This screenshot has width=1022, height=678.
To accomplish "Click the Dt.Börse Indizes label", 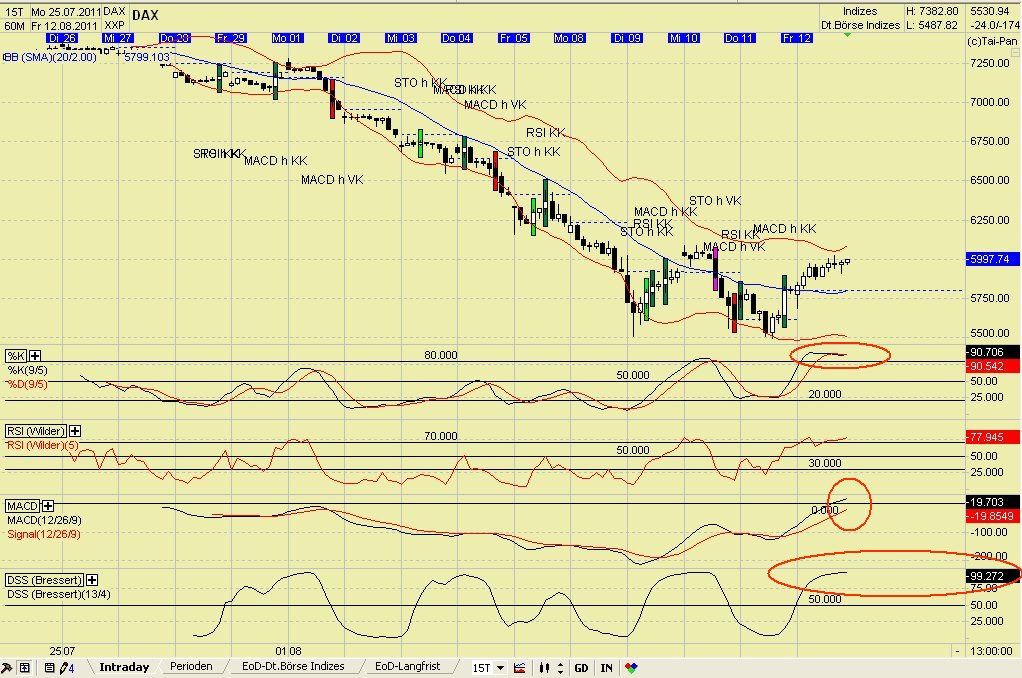I will (x=858, y=24).
